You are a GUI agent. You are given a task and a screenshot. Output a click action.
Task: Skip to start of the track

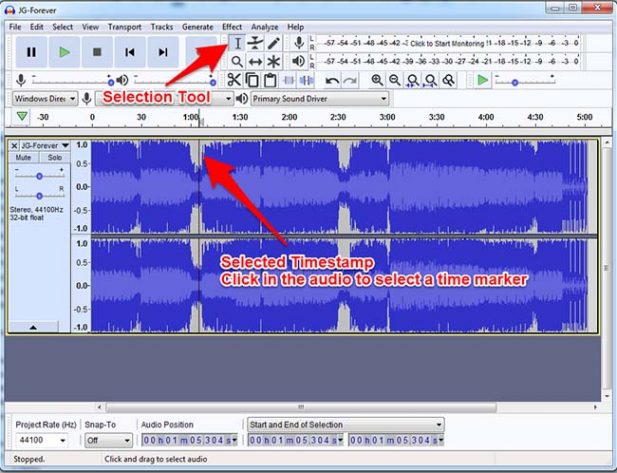pos(130,52)
